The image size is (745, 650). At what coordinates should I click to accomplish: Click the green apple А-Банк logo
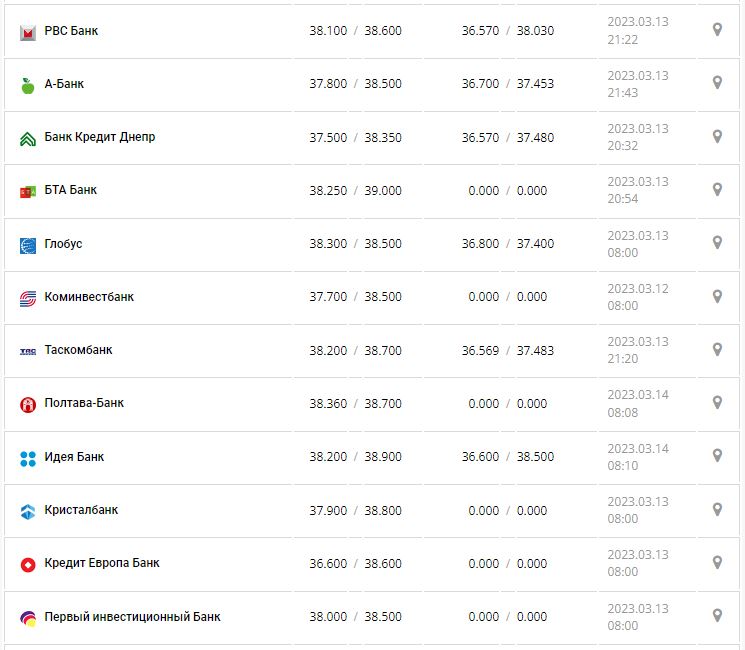point(28,85)
